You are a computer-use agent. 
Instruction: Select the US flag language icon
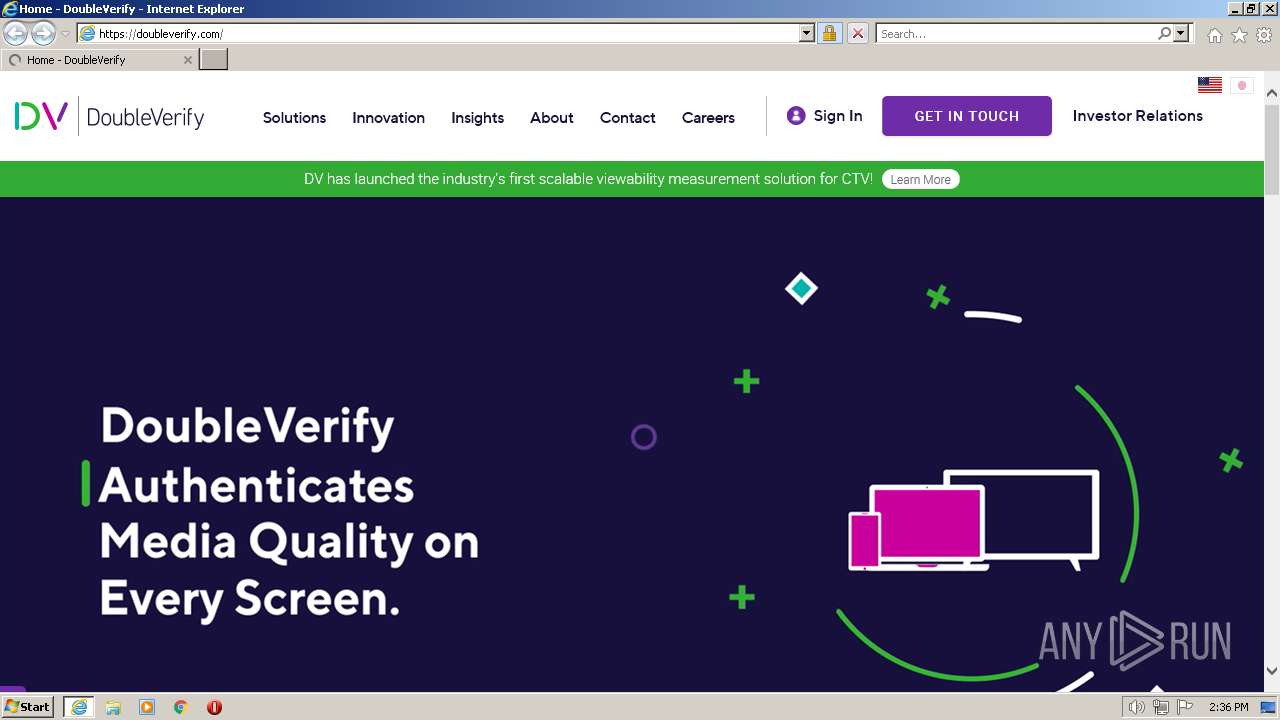(x=1210, y=85)
